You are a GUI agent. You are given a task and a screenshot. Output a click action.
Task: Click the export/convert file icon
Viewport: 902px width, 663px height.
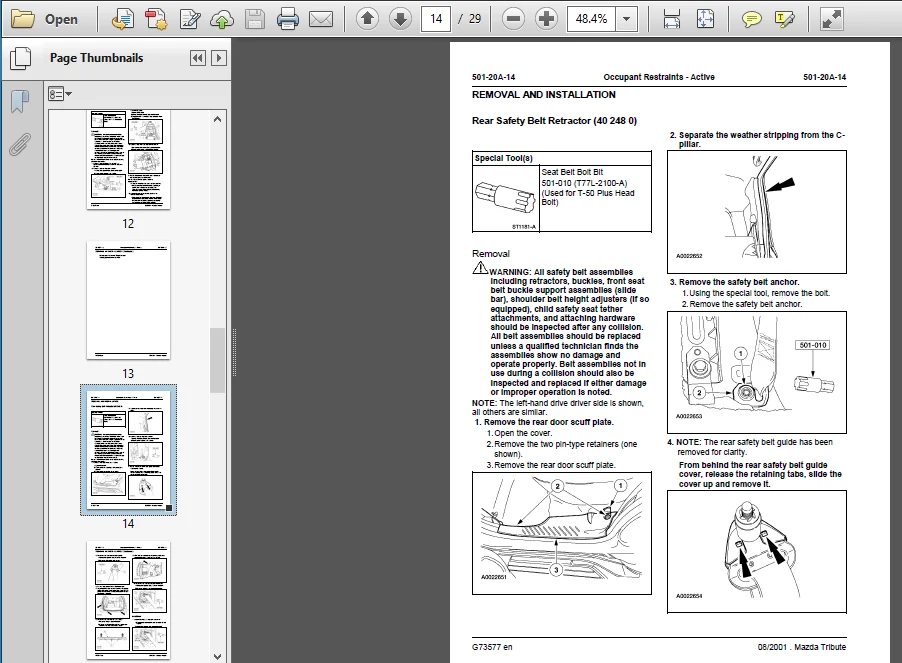pyautogui.click(x=123, y=19)
